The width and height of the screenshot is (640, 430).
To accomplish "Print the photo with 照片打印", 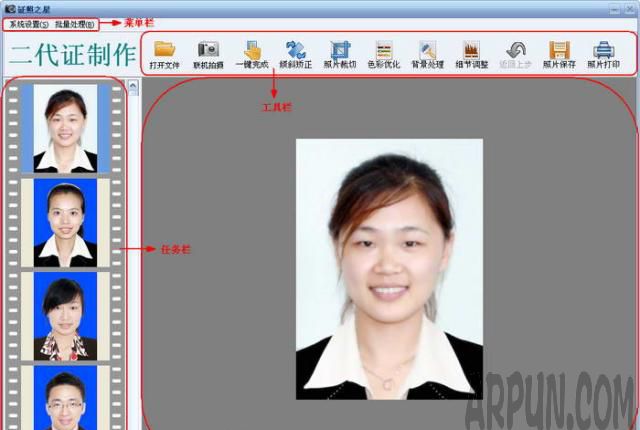I will pos(603,53).
